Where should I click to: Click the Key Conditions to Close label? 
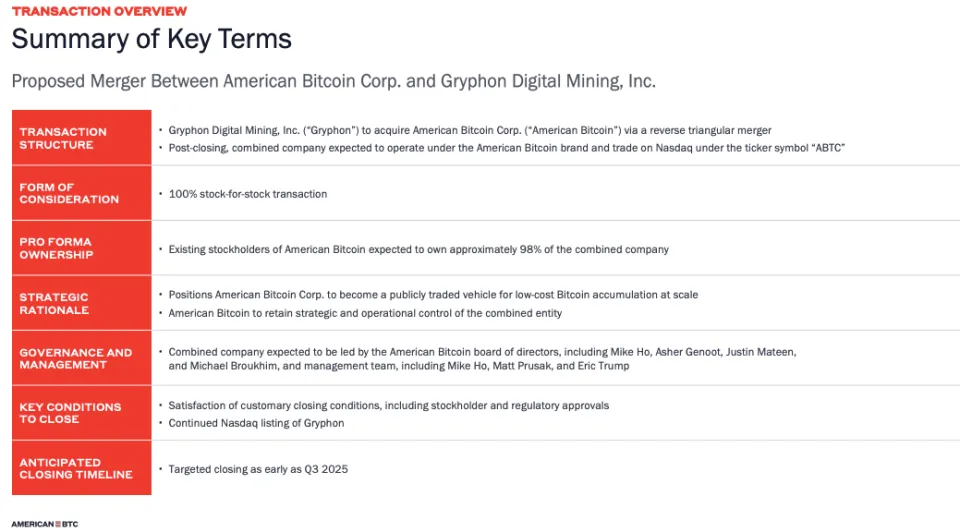(81, 413)
